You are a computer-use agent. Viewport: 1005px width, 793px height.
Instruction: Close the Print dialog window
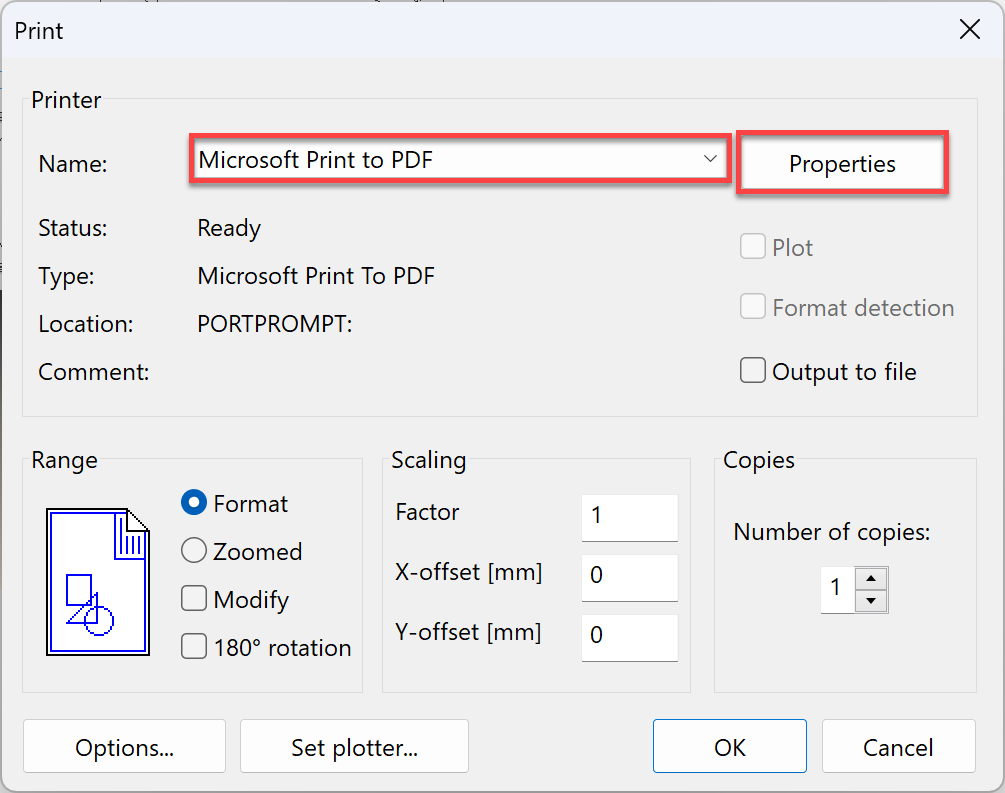(969, 30)
